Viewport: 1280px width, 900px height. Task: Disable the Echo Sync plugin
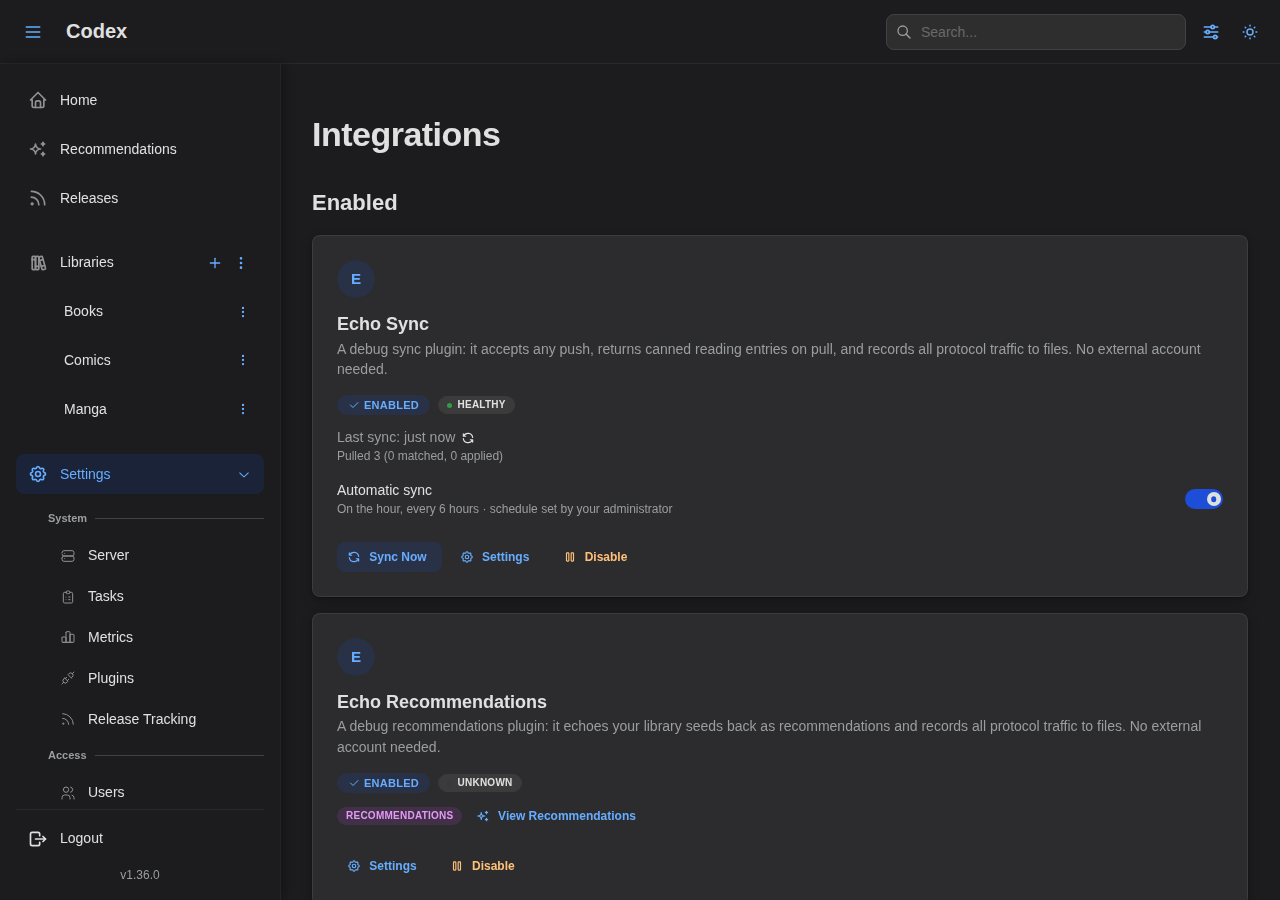(x=596, y=557)
